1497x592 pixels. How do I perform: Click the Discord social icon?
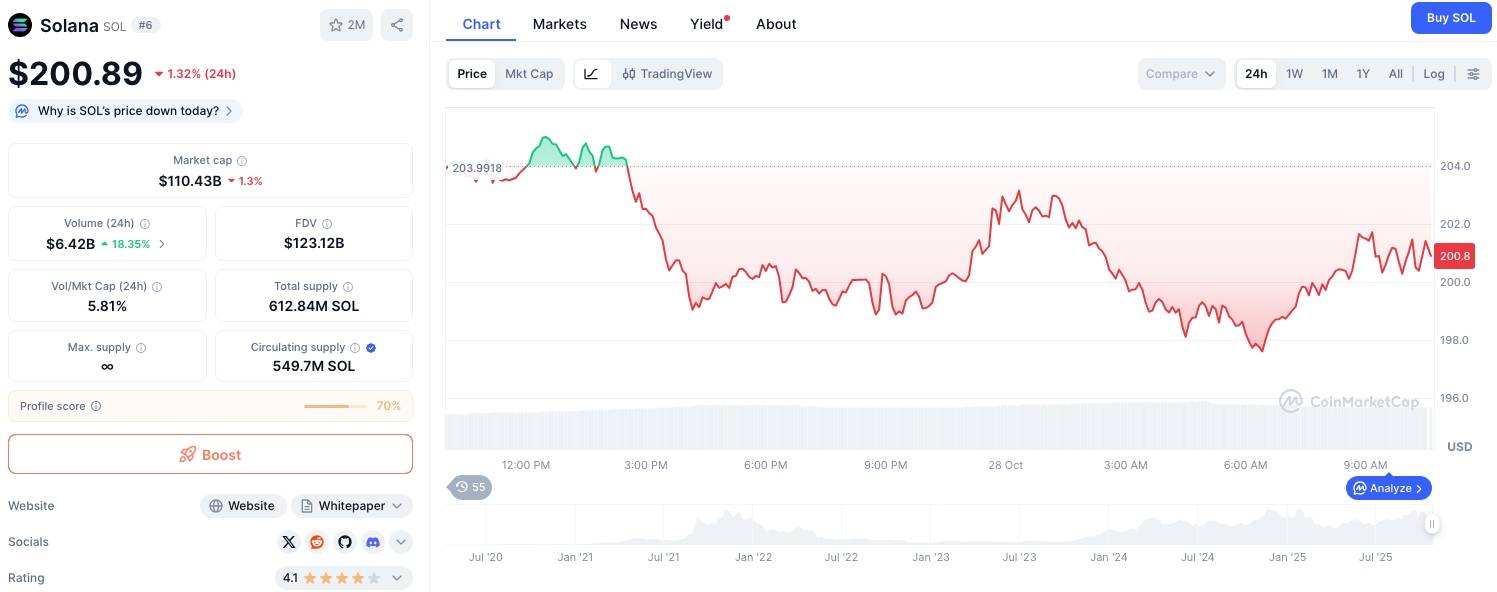372,542
